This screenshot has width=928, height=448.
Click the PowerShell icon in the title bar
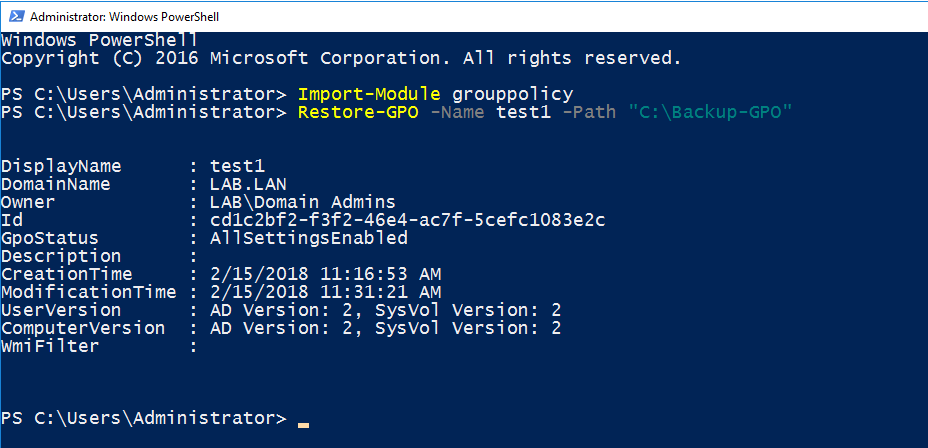(x=16, y=17)
